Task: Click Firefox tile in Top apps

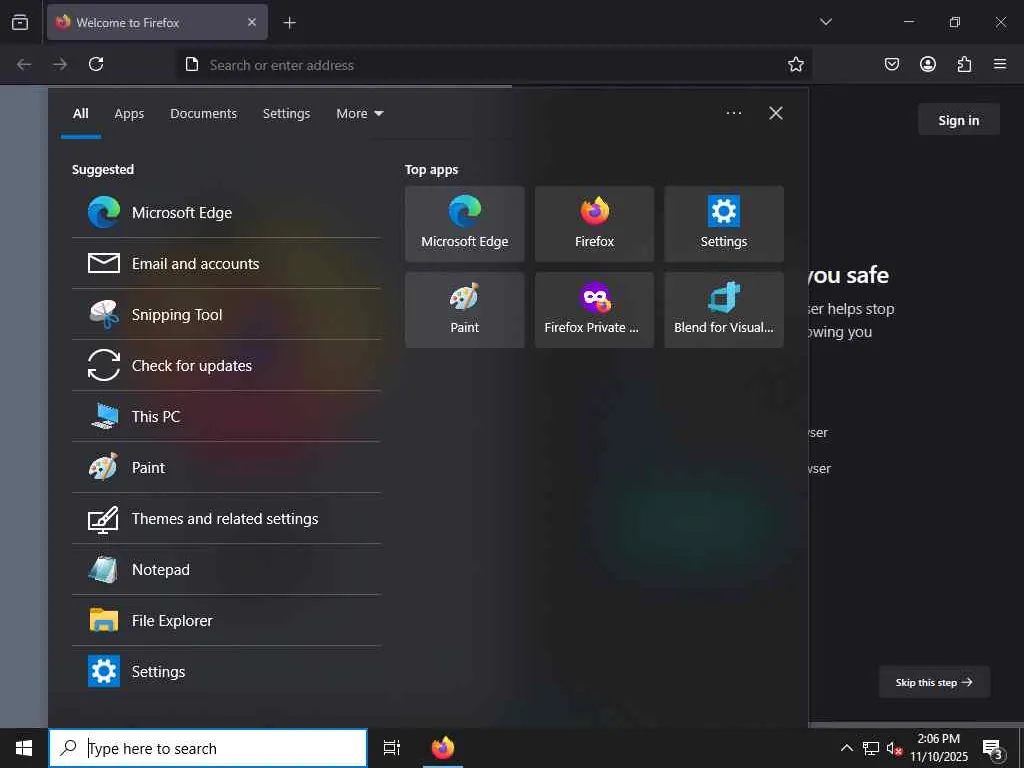Action: tap(594, 223)
